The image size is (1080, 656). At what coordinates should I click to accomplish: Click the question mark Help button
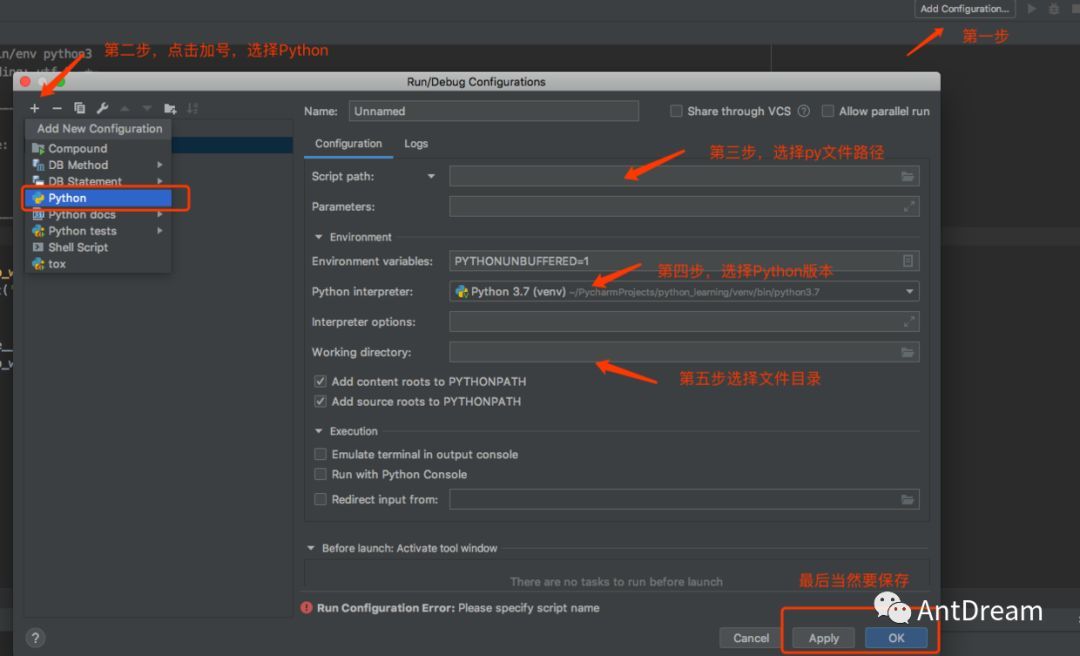35,638
